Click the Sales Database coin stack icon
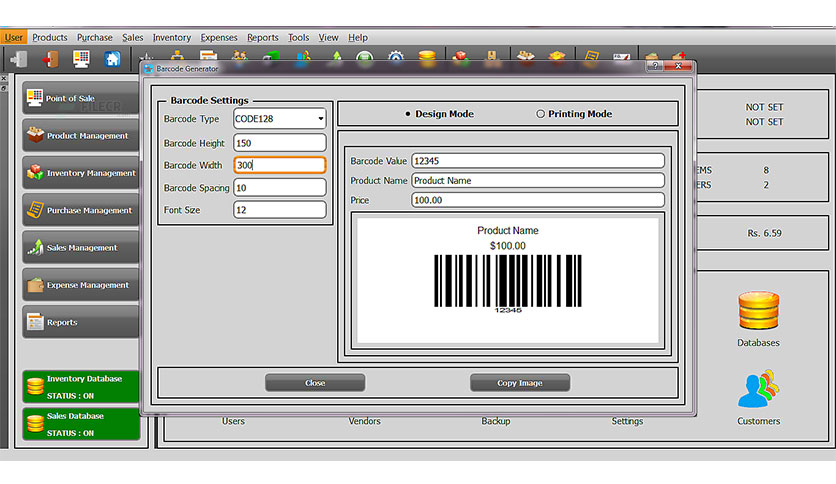The image size is (836, 484). pos(35,424)
